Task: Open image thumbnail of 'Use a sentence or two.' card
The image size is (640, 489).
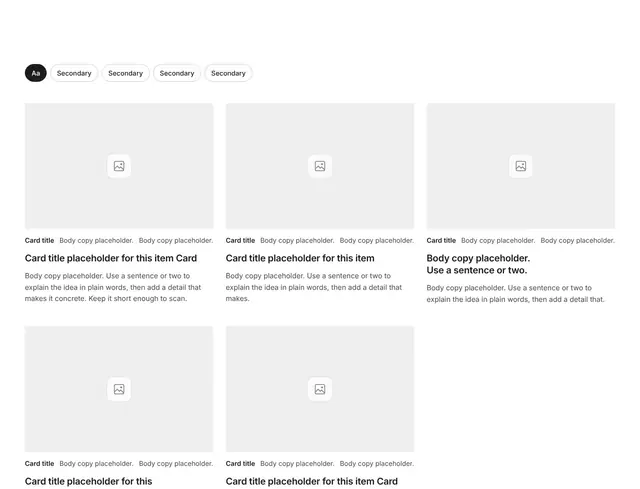Action: tap(520, 166)
